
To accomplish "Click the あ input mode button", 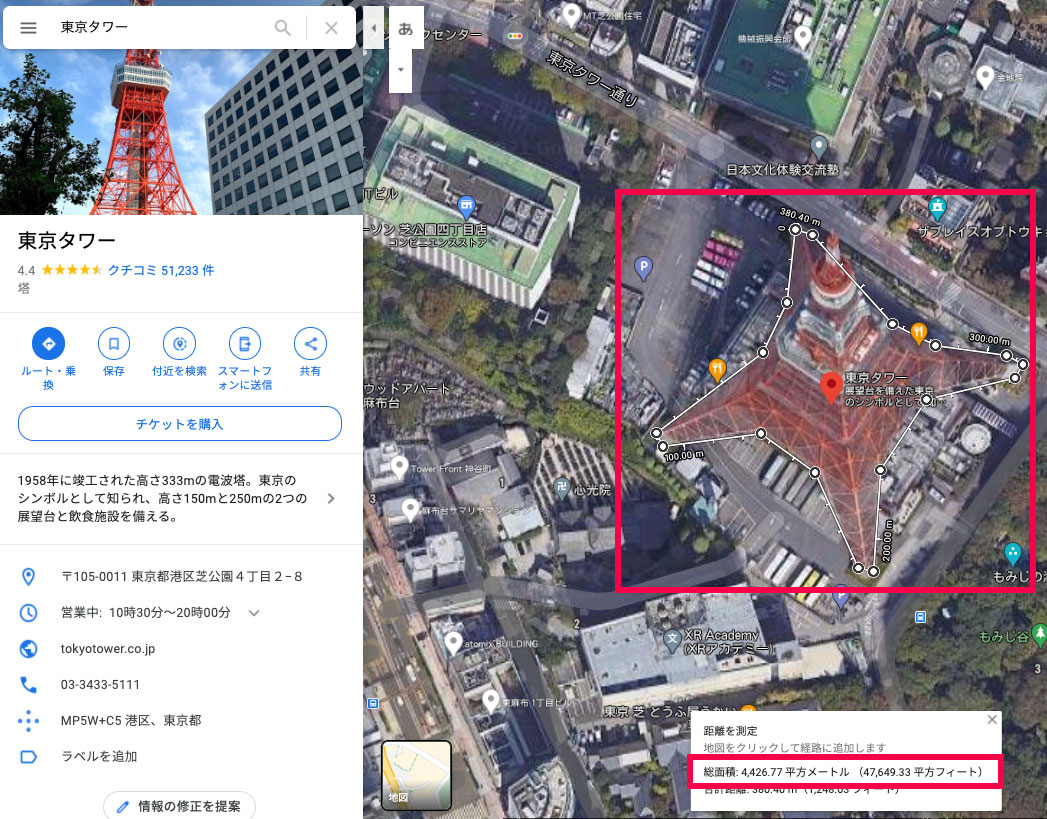I will coord(405,28).
